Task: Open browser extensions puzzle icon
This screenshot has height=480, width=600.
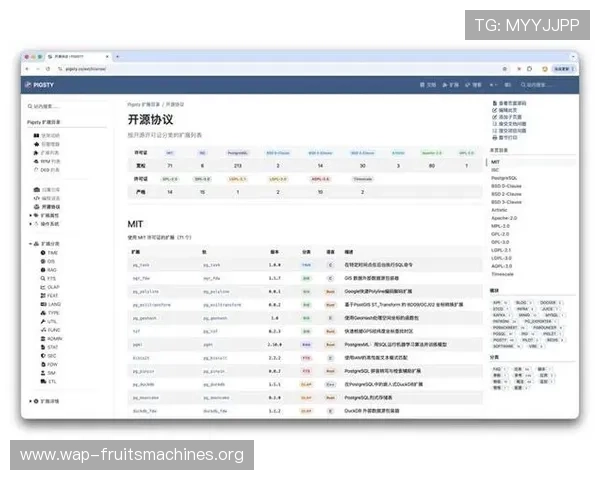Action: 530,69
